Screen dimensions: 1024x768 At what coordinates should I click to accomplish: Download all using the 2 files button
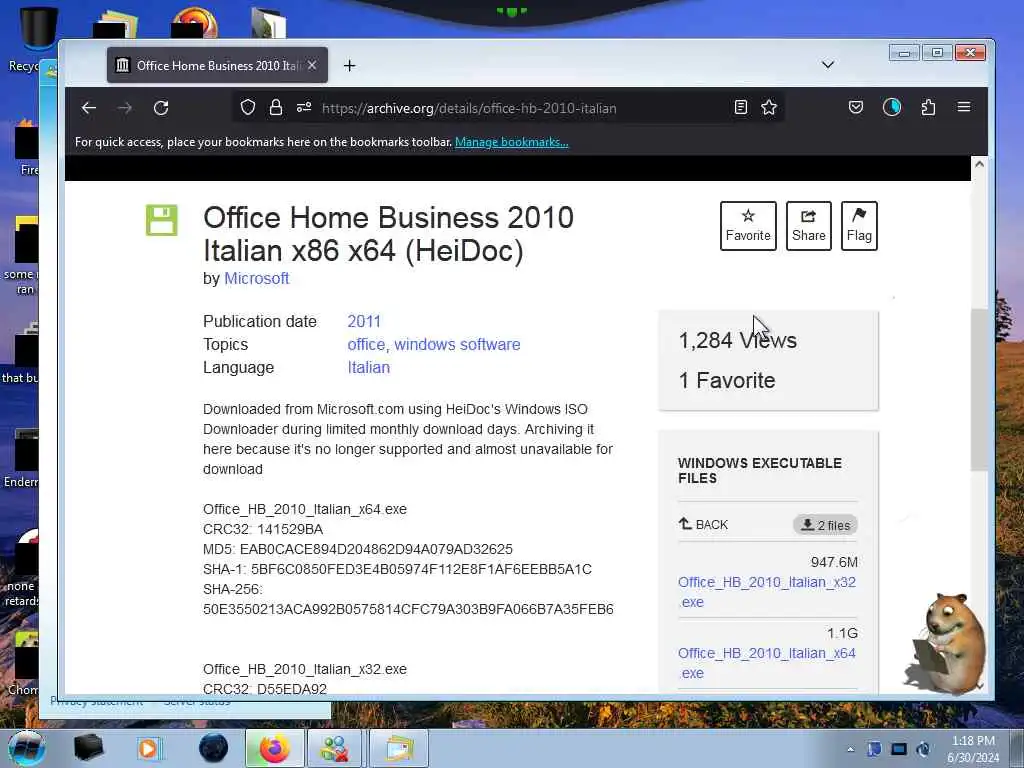tap(825, 525)
